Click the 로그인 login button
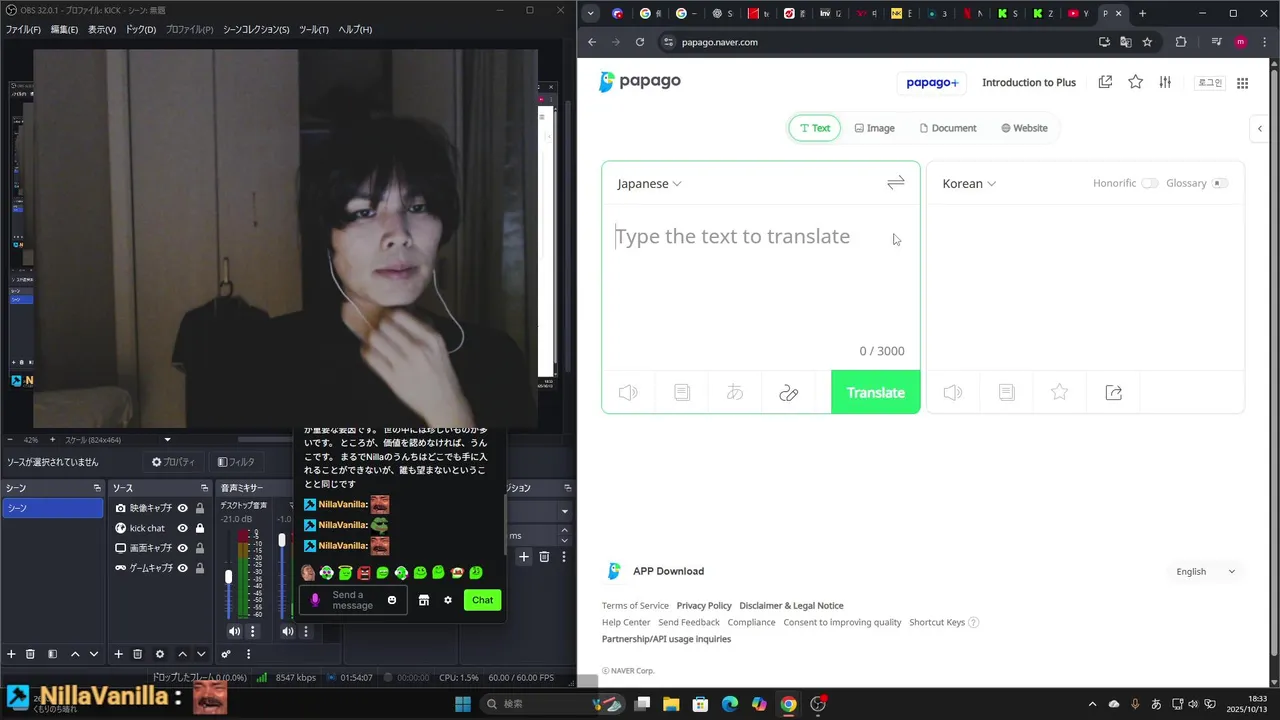The width and height of the screenshot is (1280, 720). coord(1210,83)
